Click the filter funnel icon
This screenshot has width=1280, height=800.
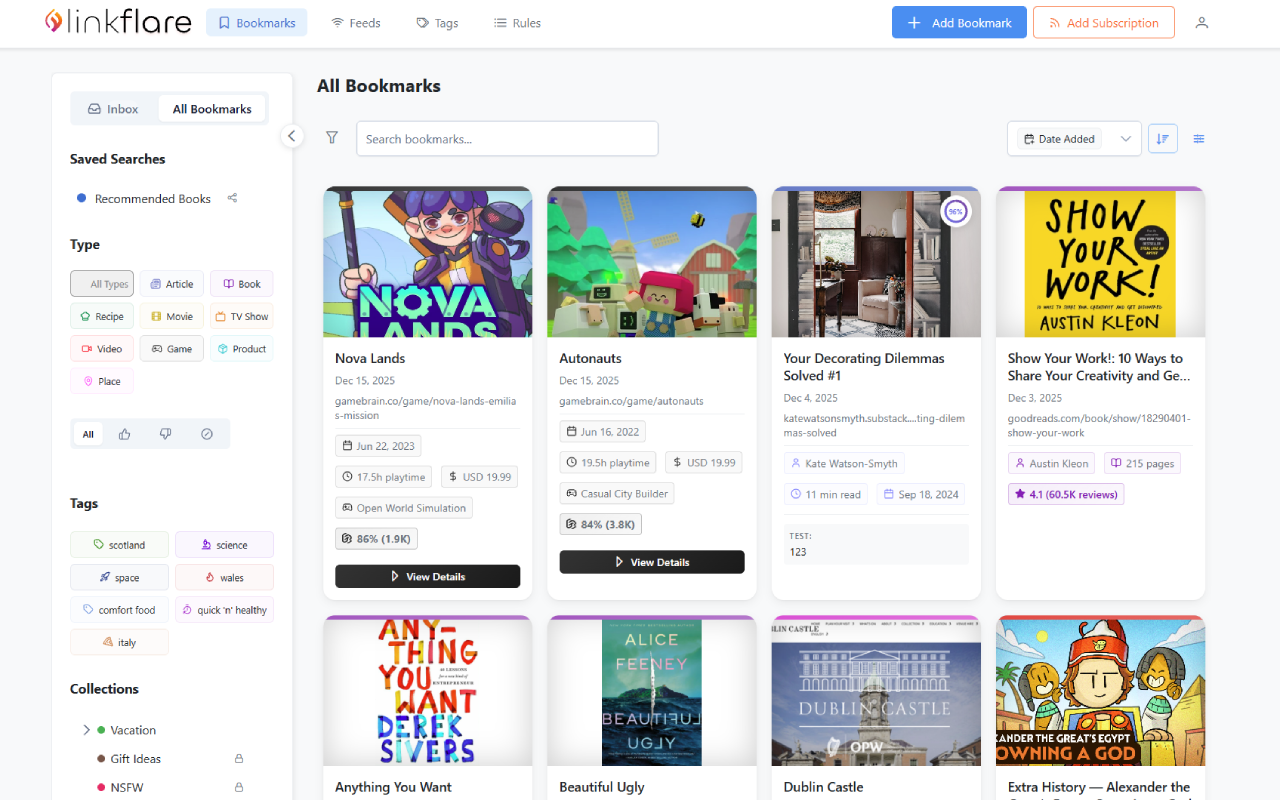(332, 138)
